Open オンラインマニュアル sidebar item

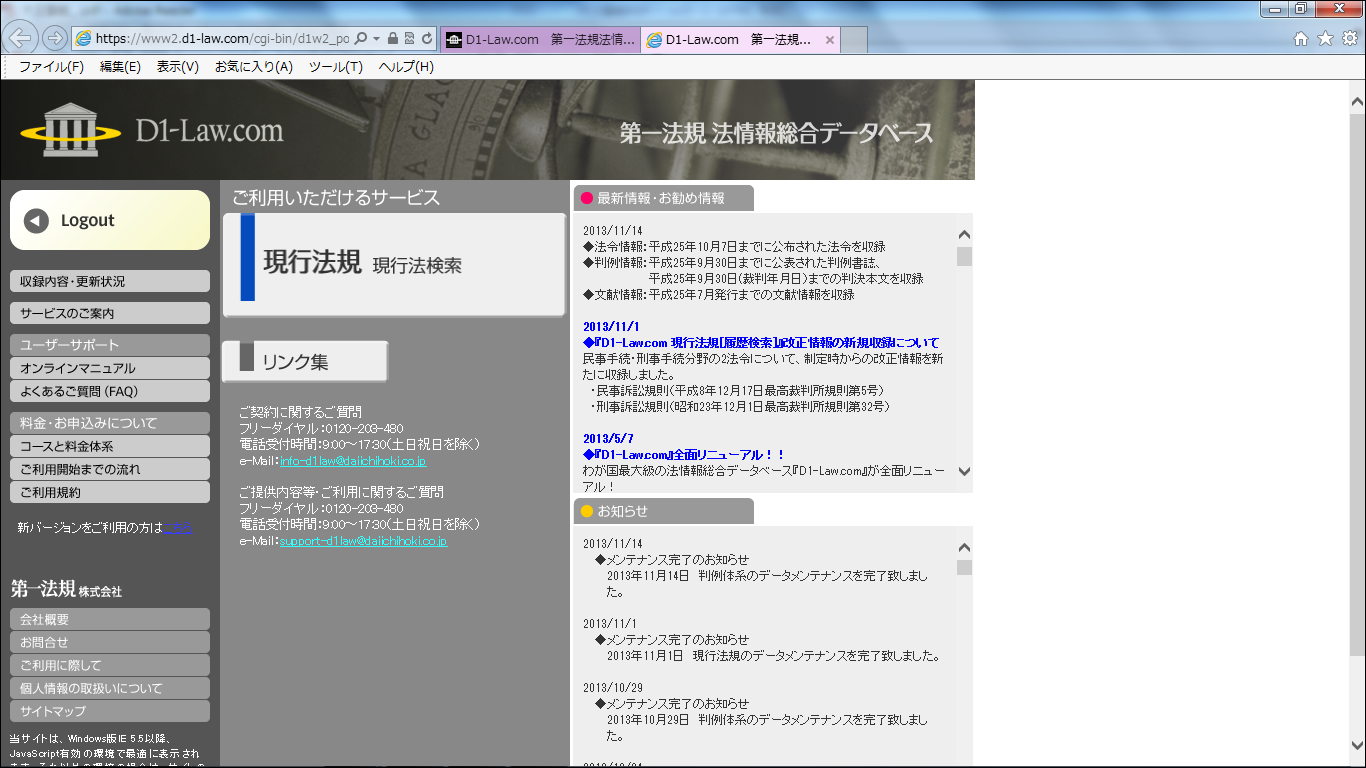110,368
